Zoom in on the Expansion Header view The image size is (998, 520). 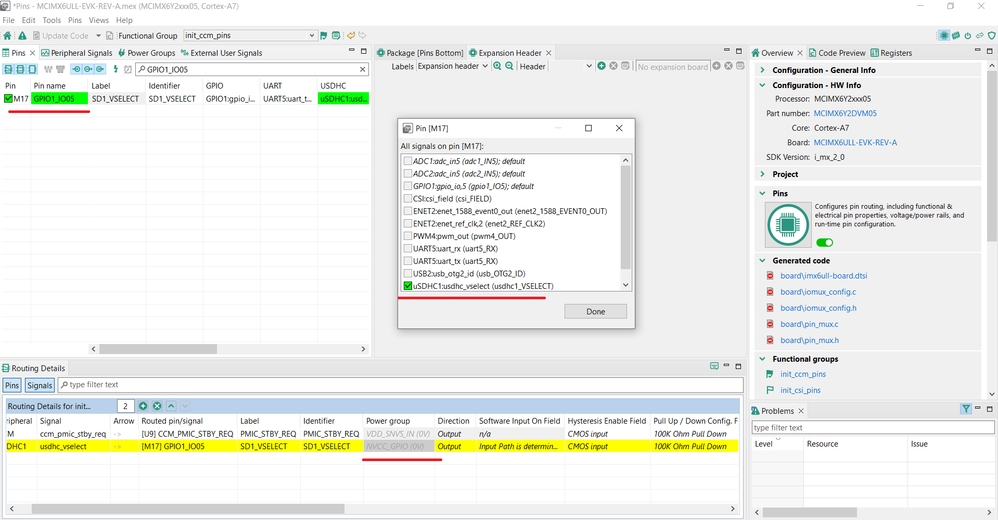tap(497, 66)
